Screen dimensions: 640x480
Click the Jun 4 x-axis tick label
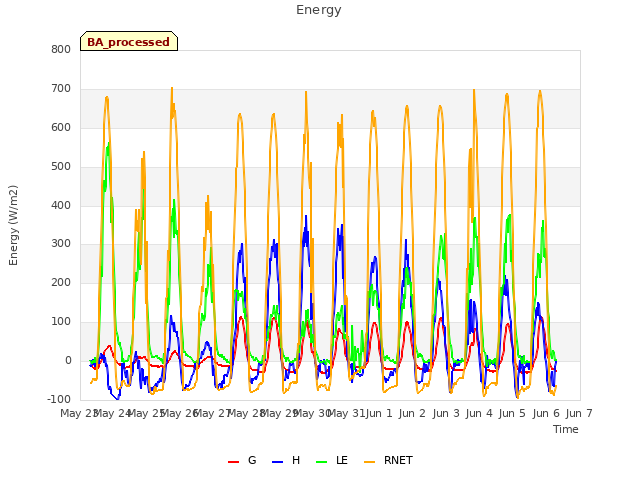(x=479, y=413)
